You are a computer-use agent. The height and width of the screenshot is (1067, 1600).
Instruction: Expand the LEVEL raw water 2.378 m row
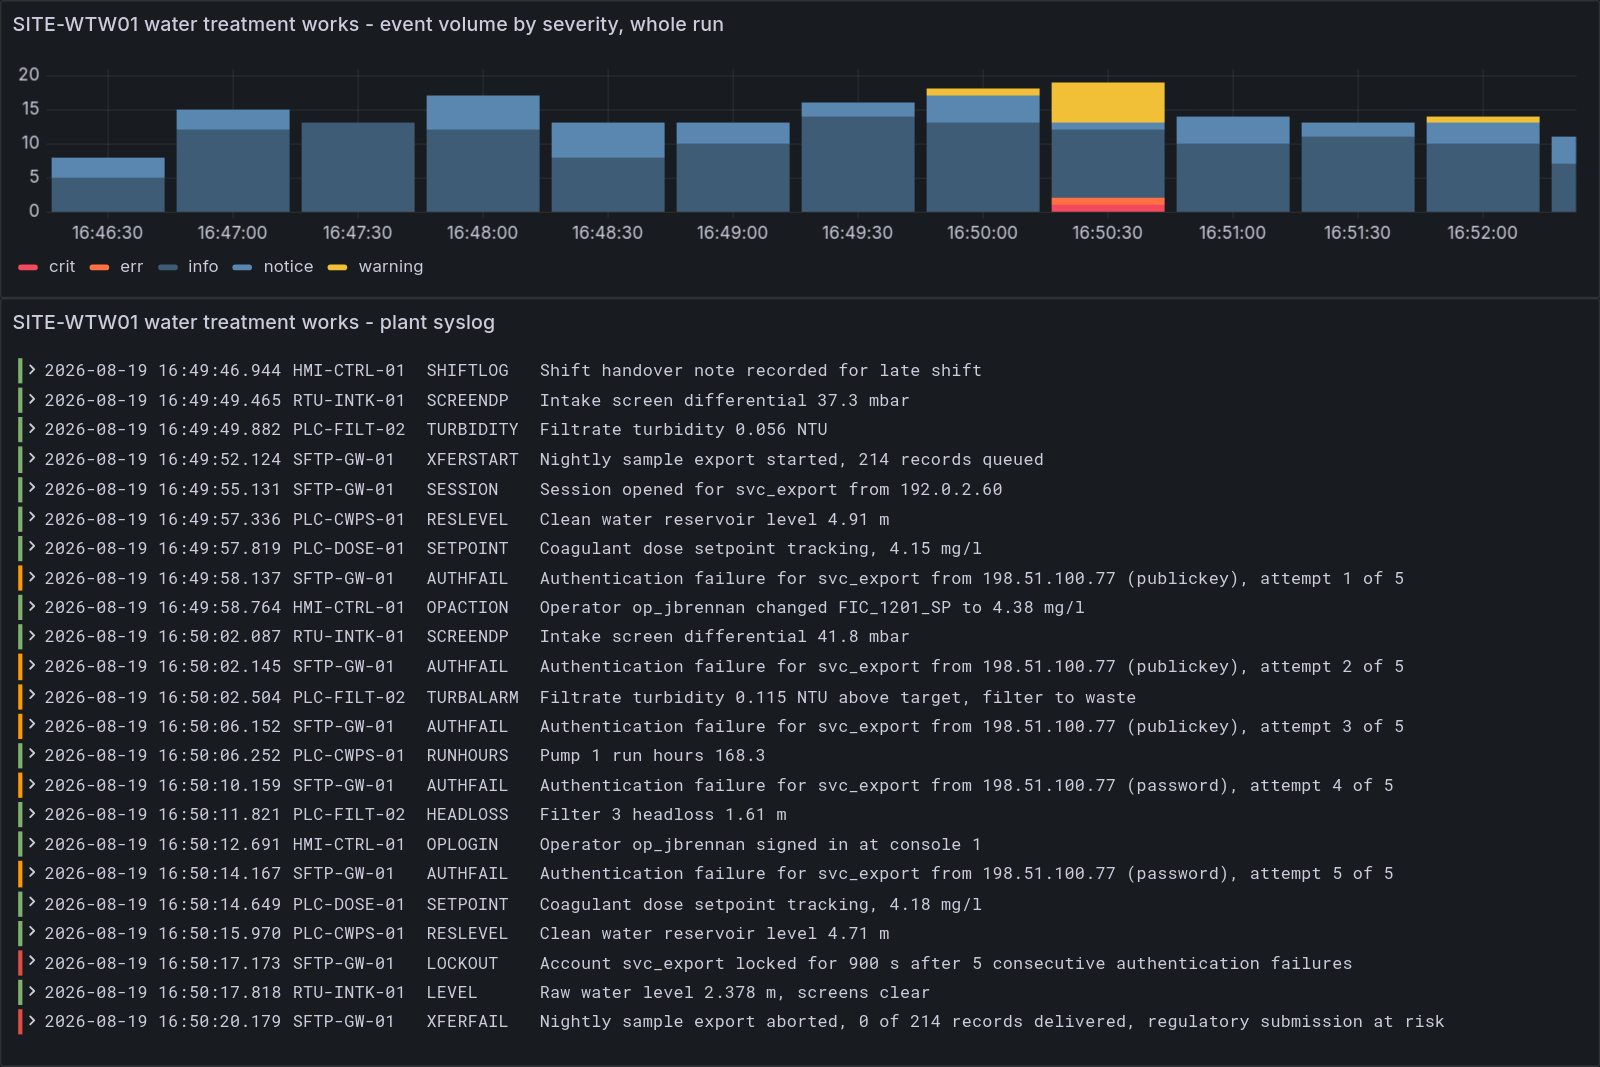[x=32, y=992]
